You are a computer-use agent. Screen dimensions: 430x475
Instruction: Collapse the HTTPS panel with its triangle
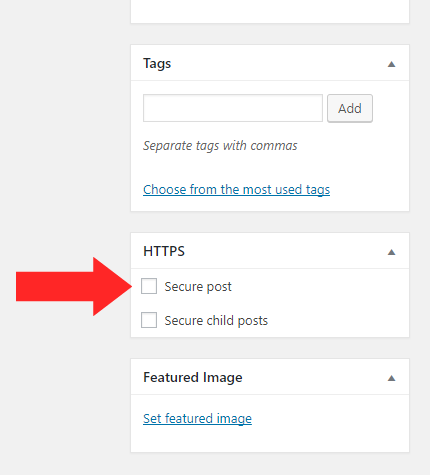pyautogui.click(x=392, y=252)
